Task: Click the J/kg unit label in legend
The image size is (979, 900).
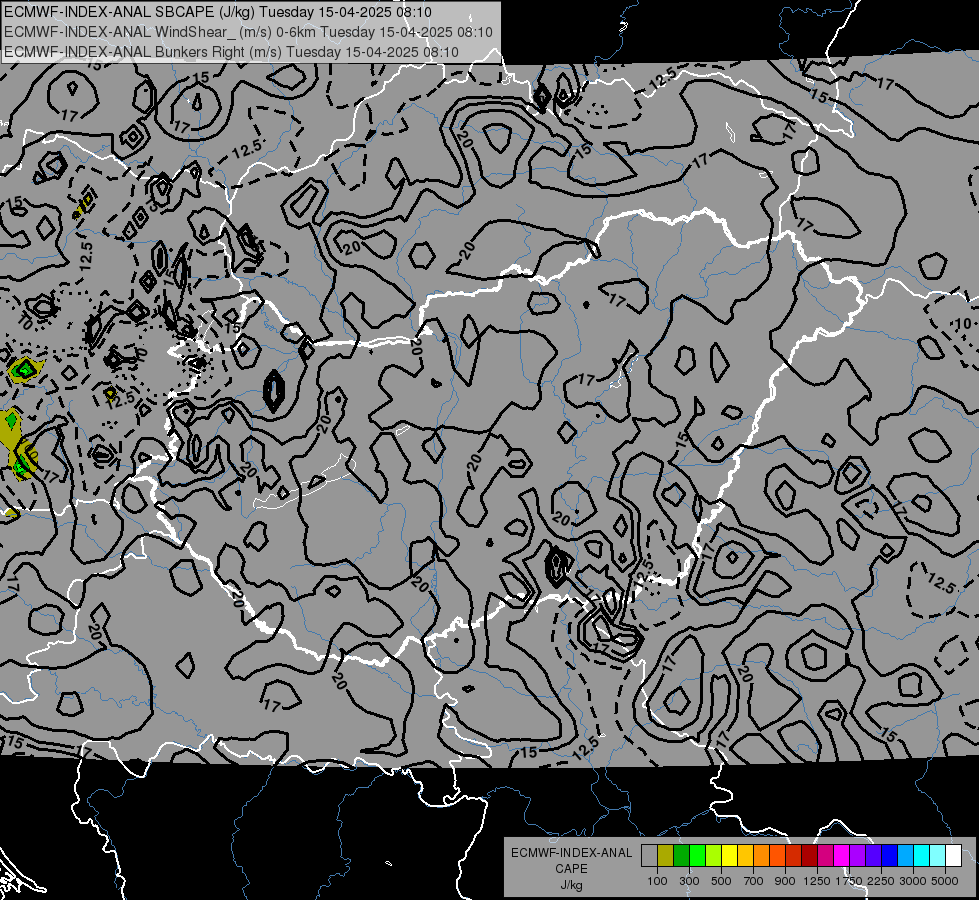Action: [571, 885]
